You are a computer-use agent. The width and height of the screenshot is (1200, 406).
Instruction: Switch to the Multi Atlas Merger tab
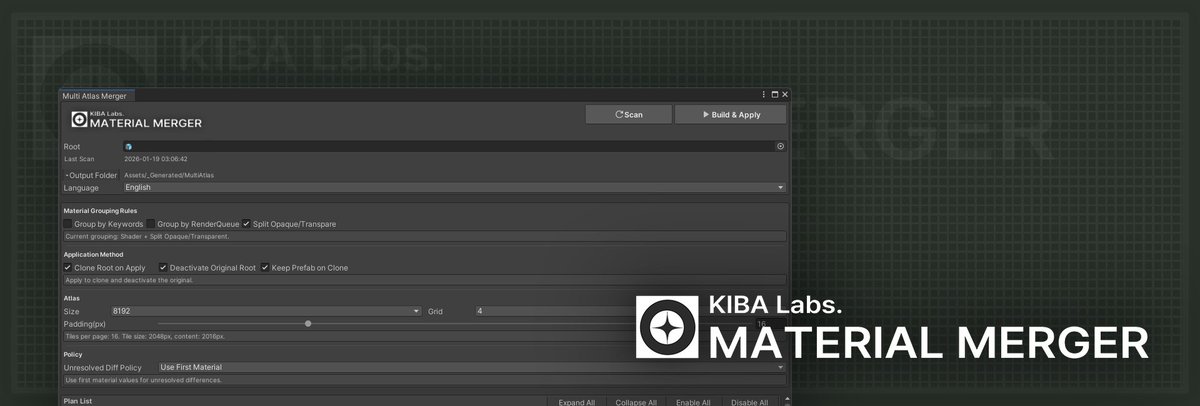coord(96,95)
